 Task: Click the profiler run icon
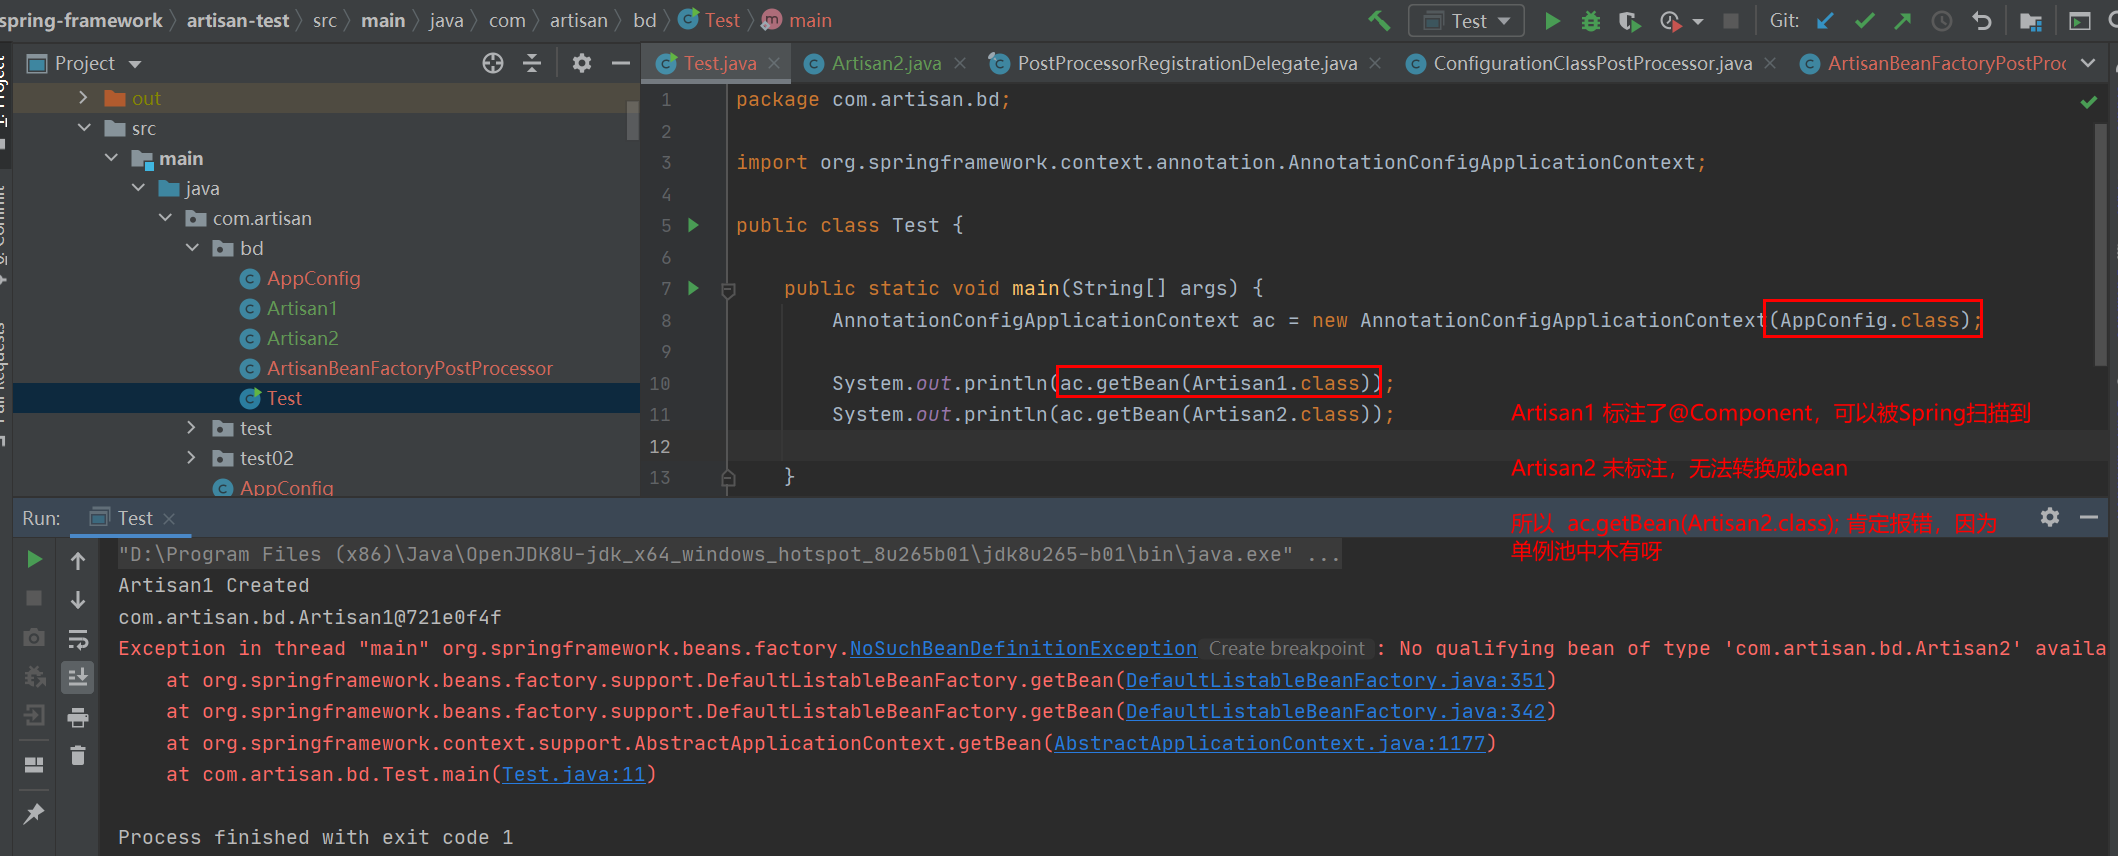[1669, 20]
